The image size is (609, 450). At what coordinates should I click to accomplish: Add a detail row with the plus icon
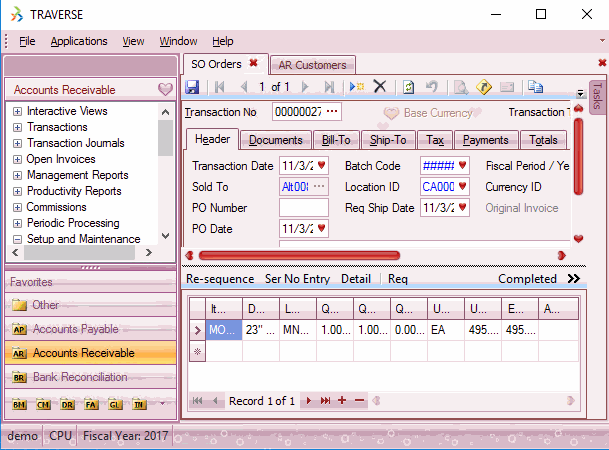342,400
